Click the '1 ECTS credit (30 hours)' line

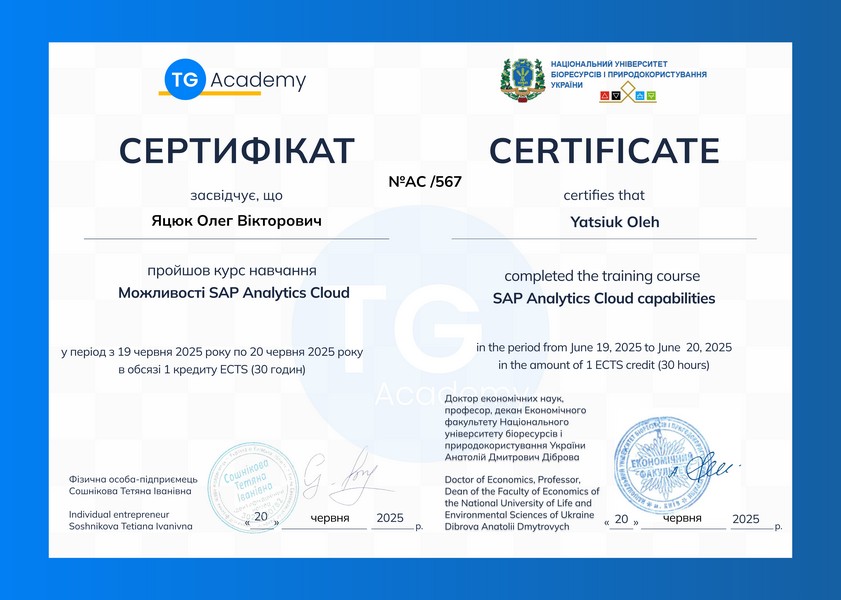(x=604, y=365)
